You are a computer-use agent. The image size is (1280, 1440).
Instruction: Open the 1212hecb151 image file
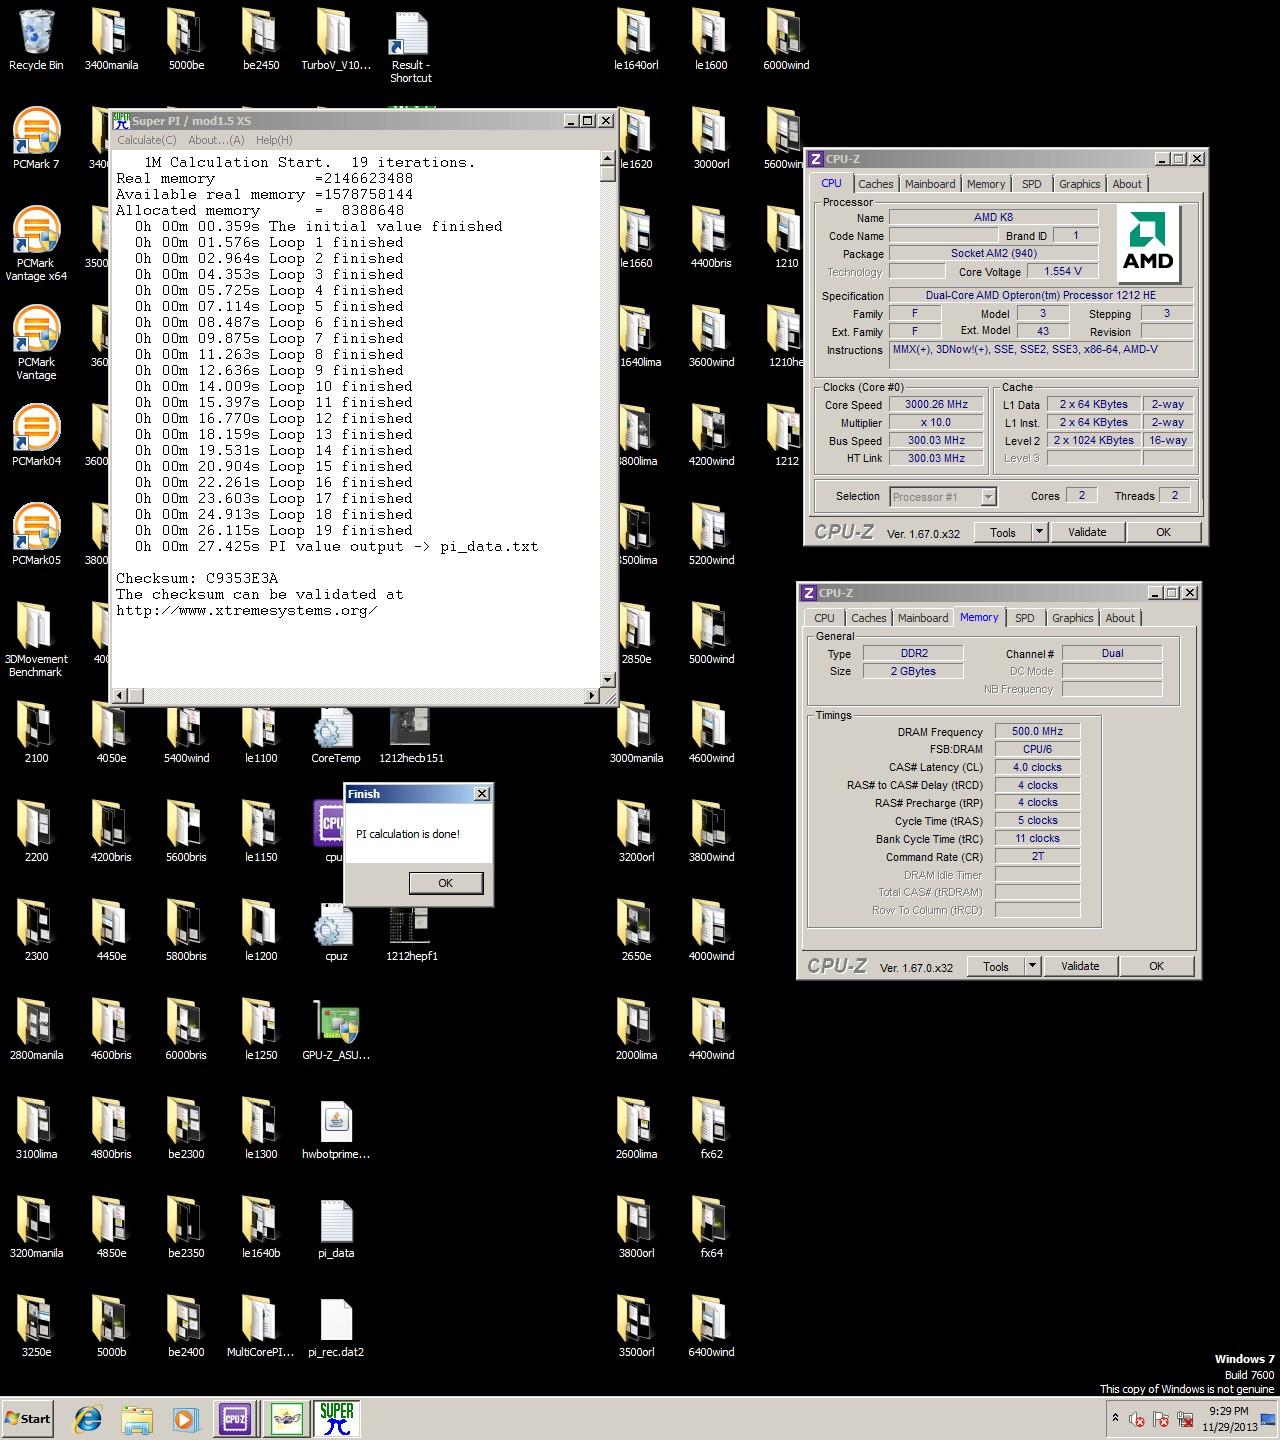[x=411, y=733]
